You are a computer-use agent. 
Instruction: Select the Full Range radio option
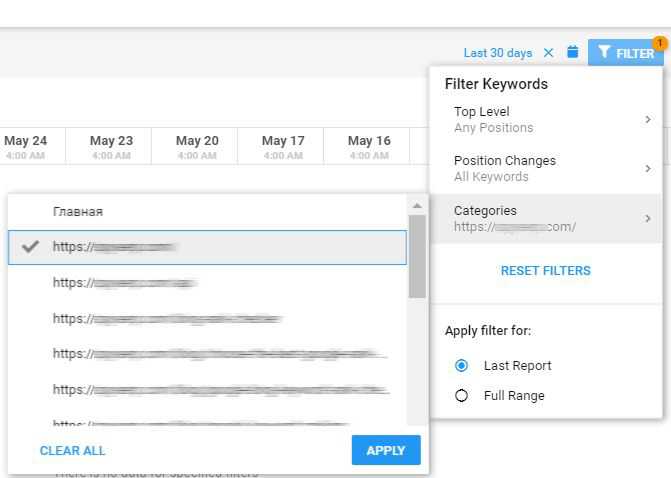pos(462,396)
